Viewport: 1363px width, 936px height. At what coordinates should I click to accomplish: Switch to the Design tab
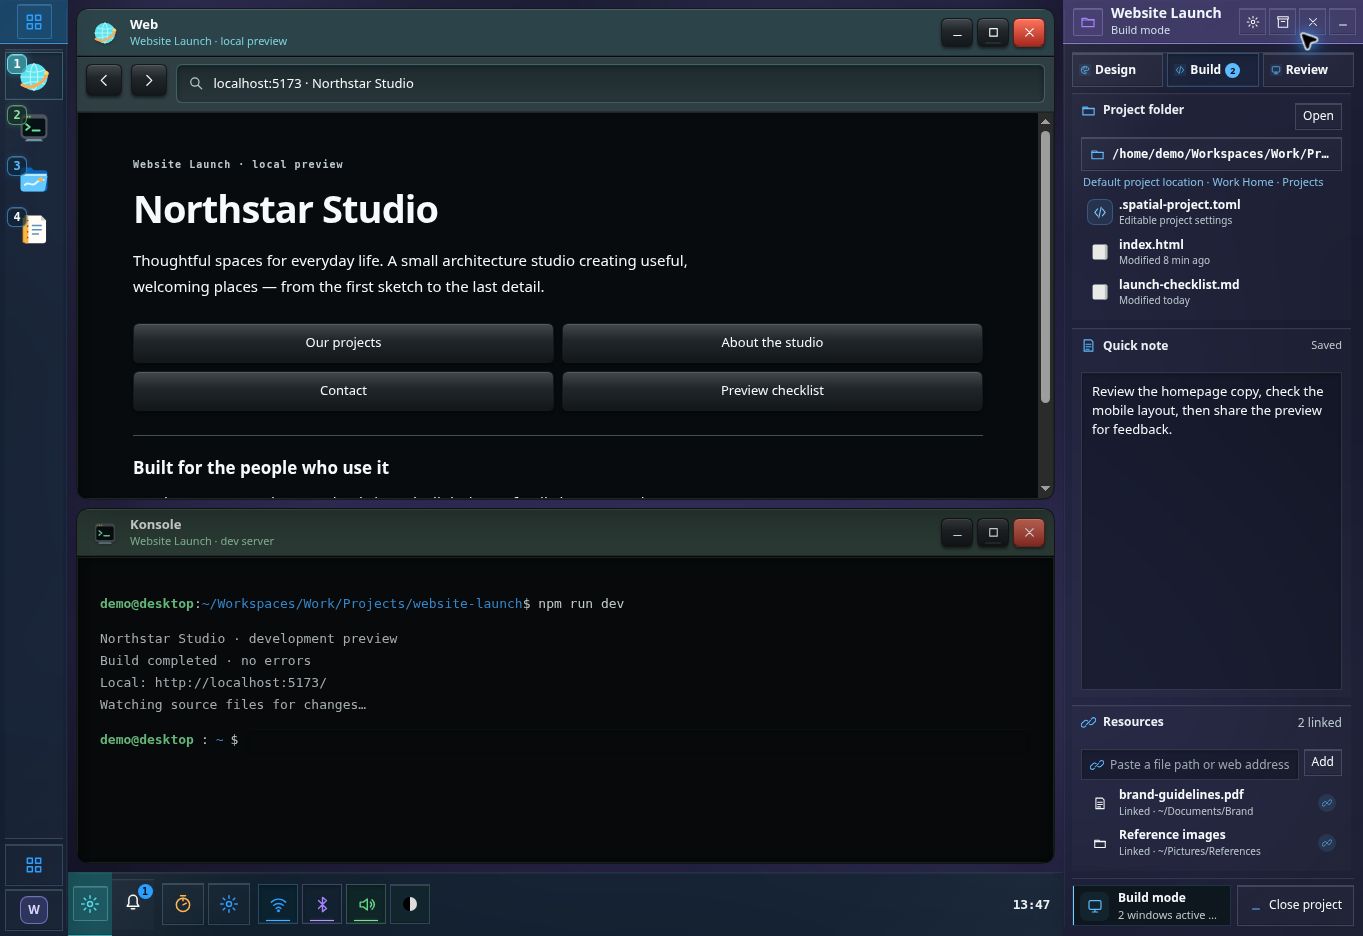coord(1117,70)
